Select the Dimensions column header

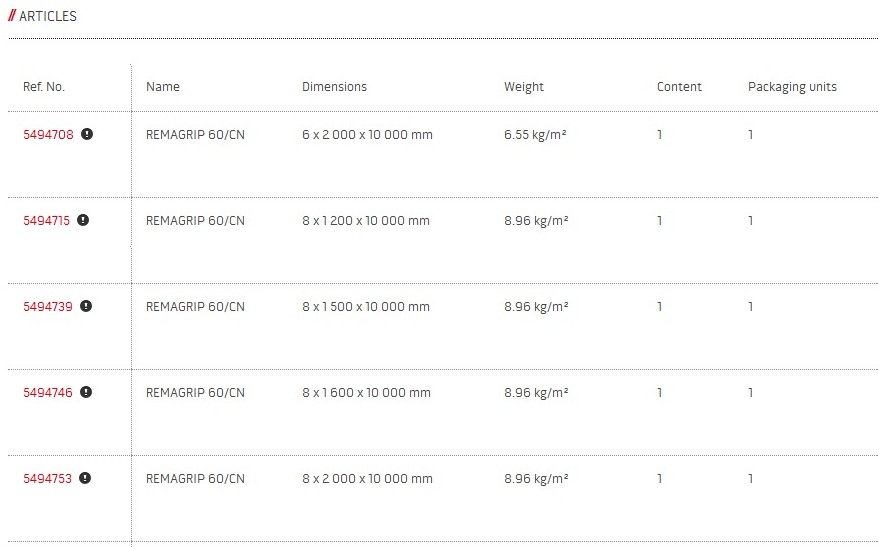[334, 87]
